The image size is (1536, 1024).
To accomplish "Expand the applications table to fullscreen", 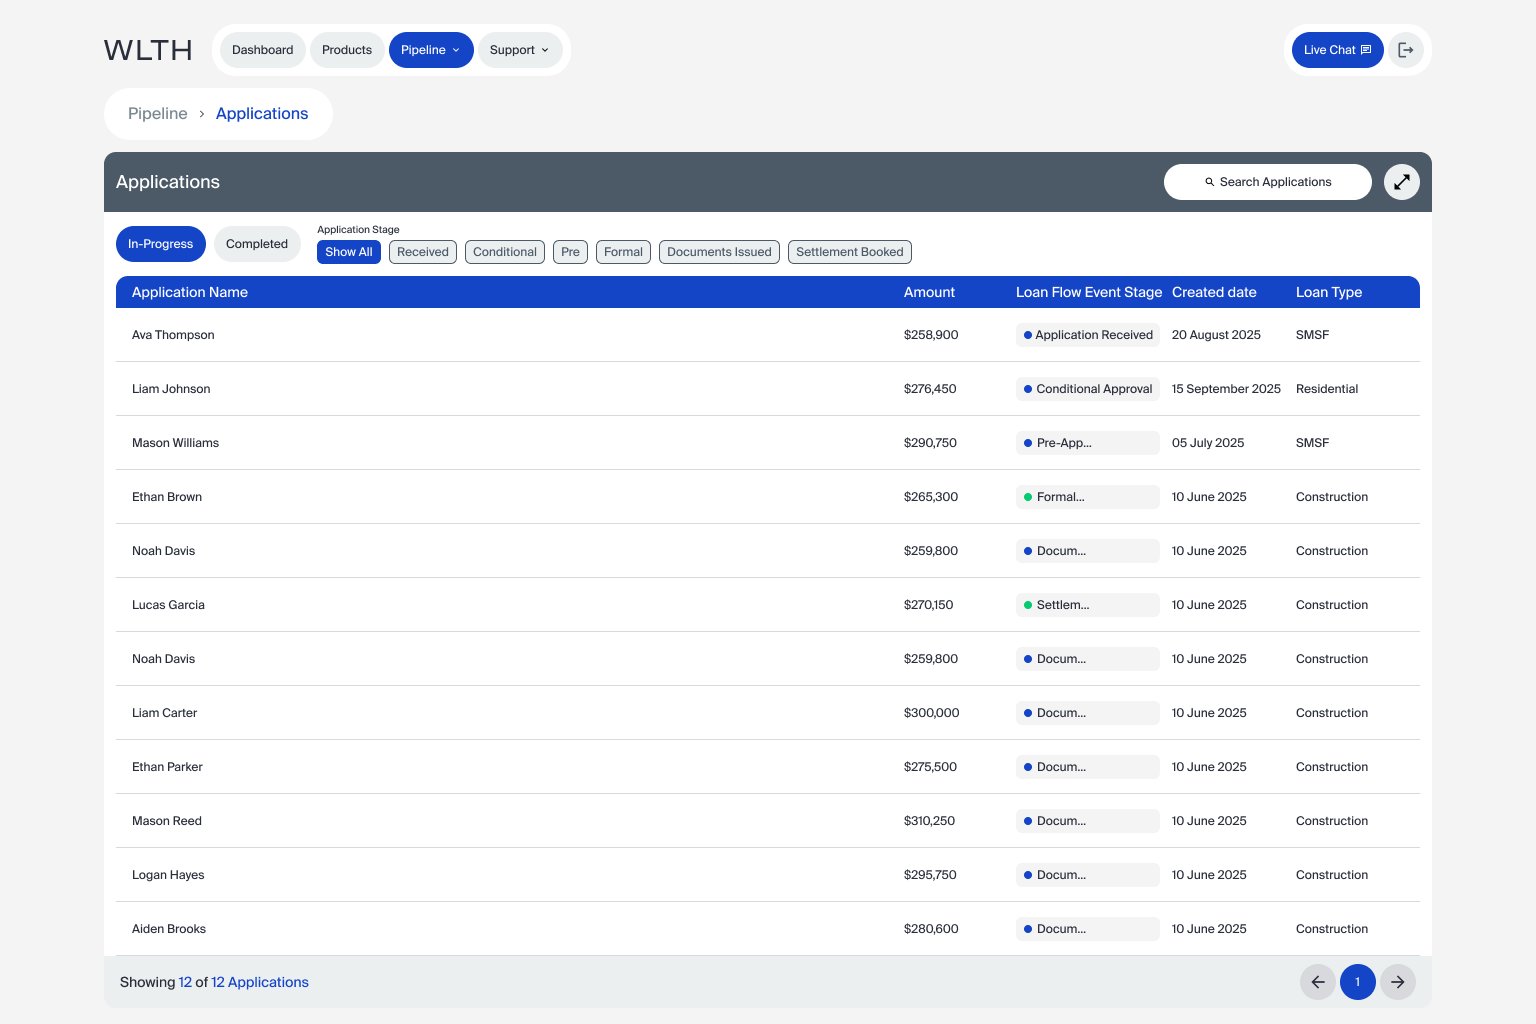I will point(1402,182).
